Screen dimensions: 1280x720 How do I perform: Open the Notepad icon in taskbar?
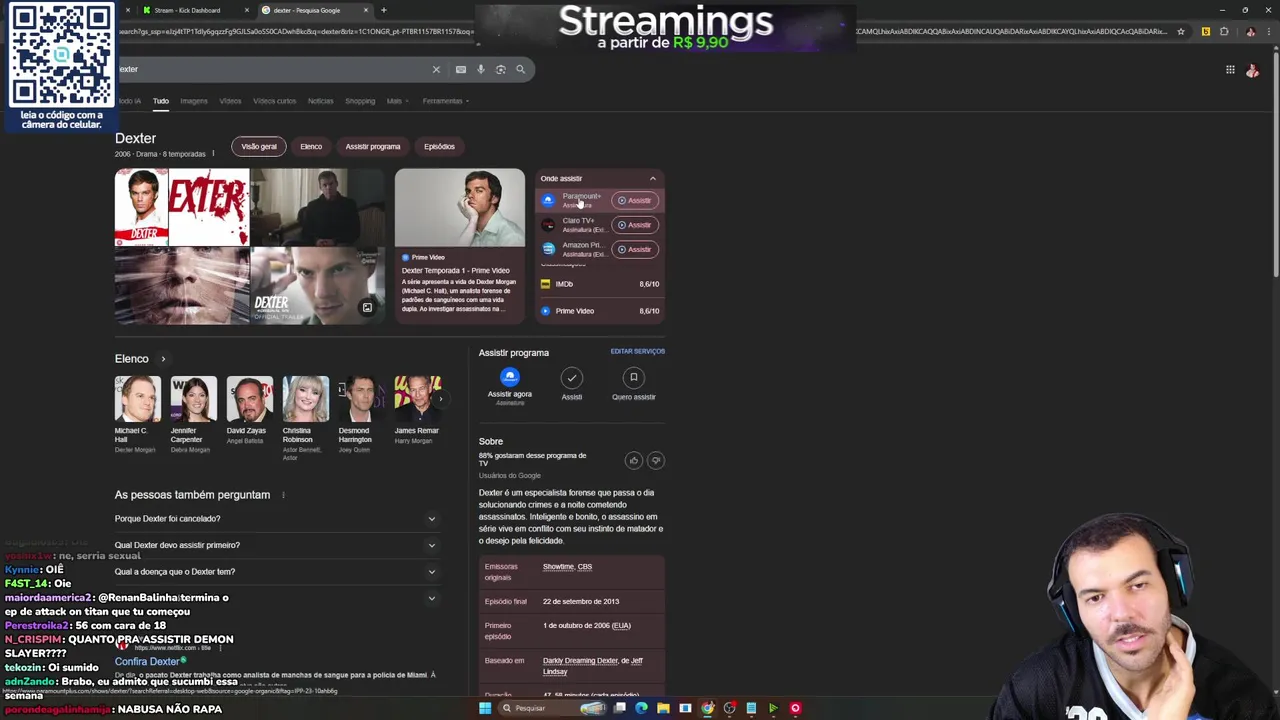coord(751,708)
